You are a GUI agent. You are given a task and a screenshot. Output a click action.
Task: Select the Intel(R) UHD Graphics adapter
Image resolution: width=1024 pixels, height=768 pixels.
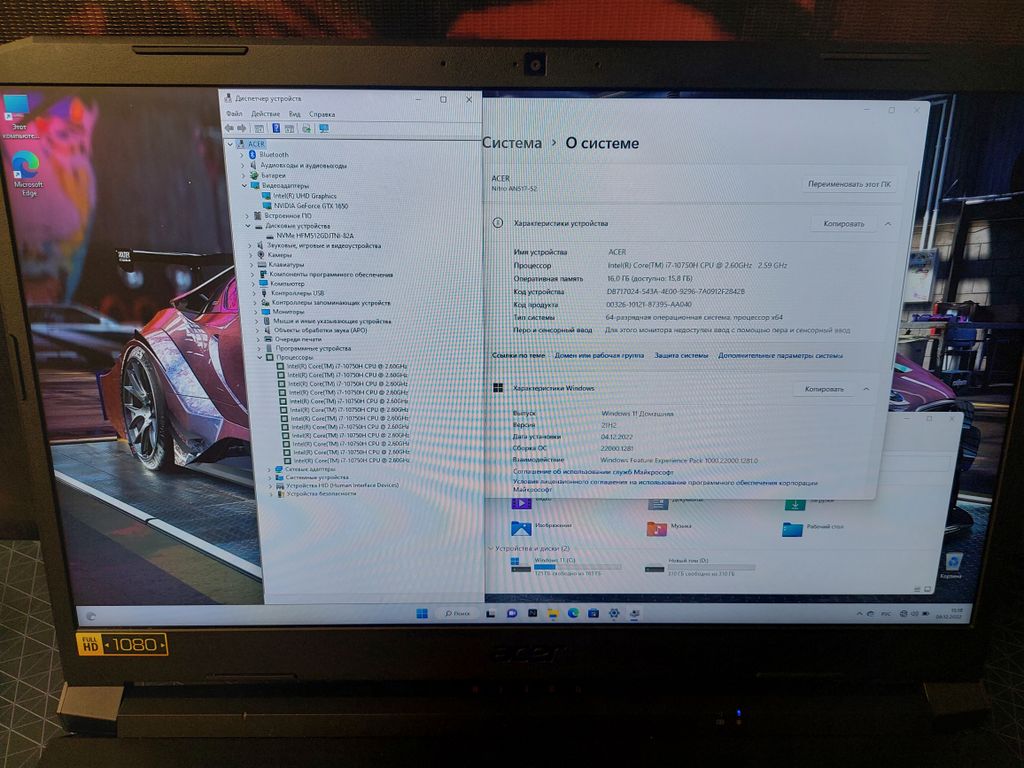(306, 196)
